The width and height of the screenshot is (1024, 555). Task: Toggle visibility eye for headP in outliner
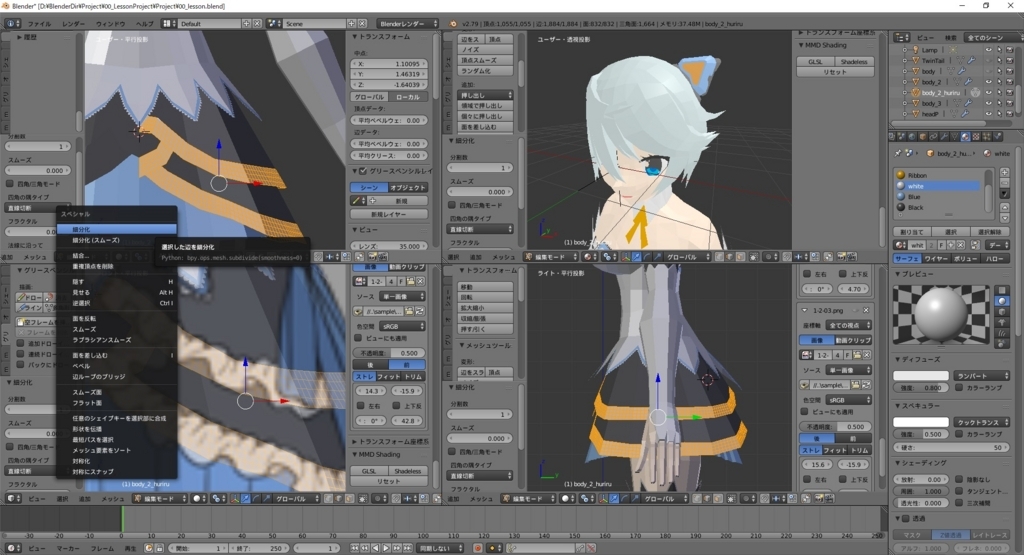pos(988,114)
